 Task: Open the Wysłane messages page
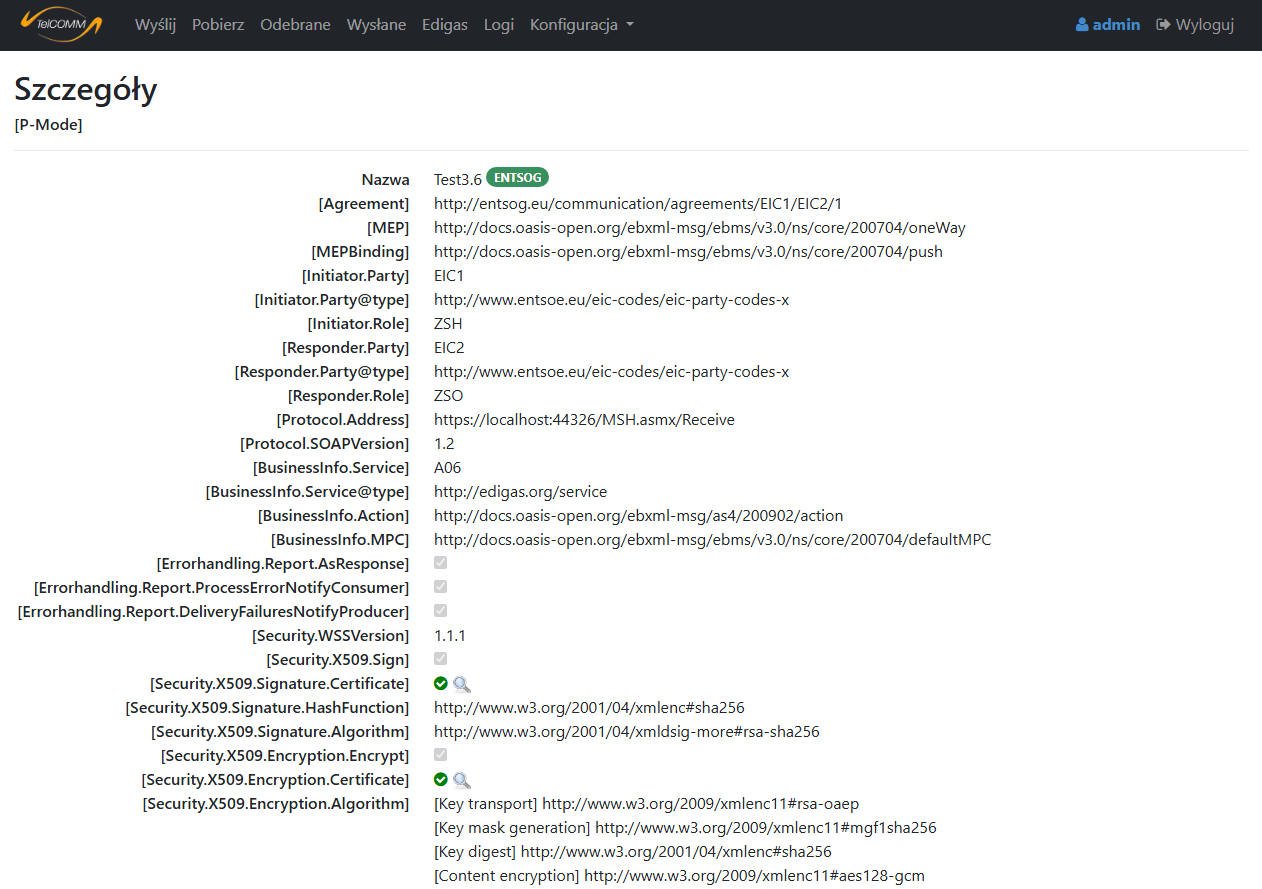376,25
